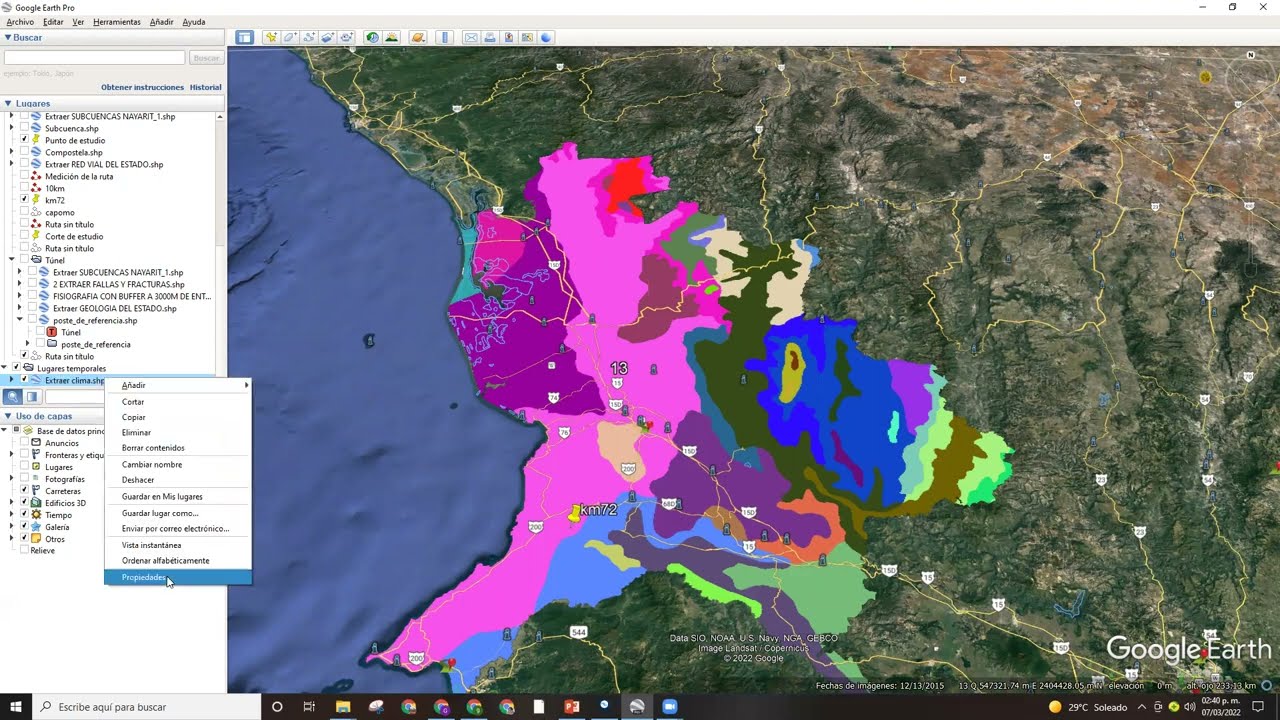The image size is (1280, 720).
Task: Open the Herramientas menu
Action: pyautogui.click(x=116, y=22)
